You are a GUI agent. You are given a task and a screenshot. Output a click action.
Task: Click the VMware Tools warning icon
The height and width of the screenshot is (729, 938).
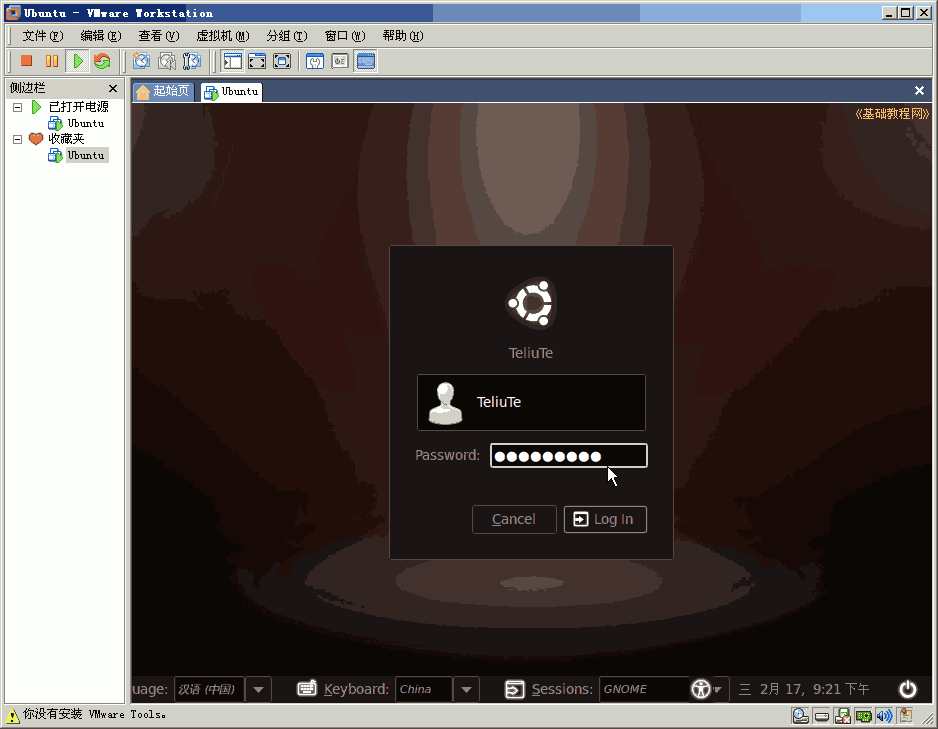(11, 715)
